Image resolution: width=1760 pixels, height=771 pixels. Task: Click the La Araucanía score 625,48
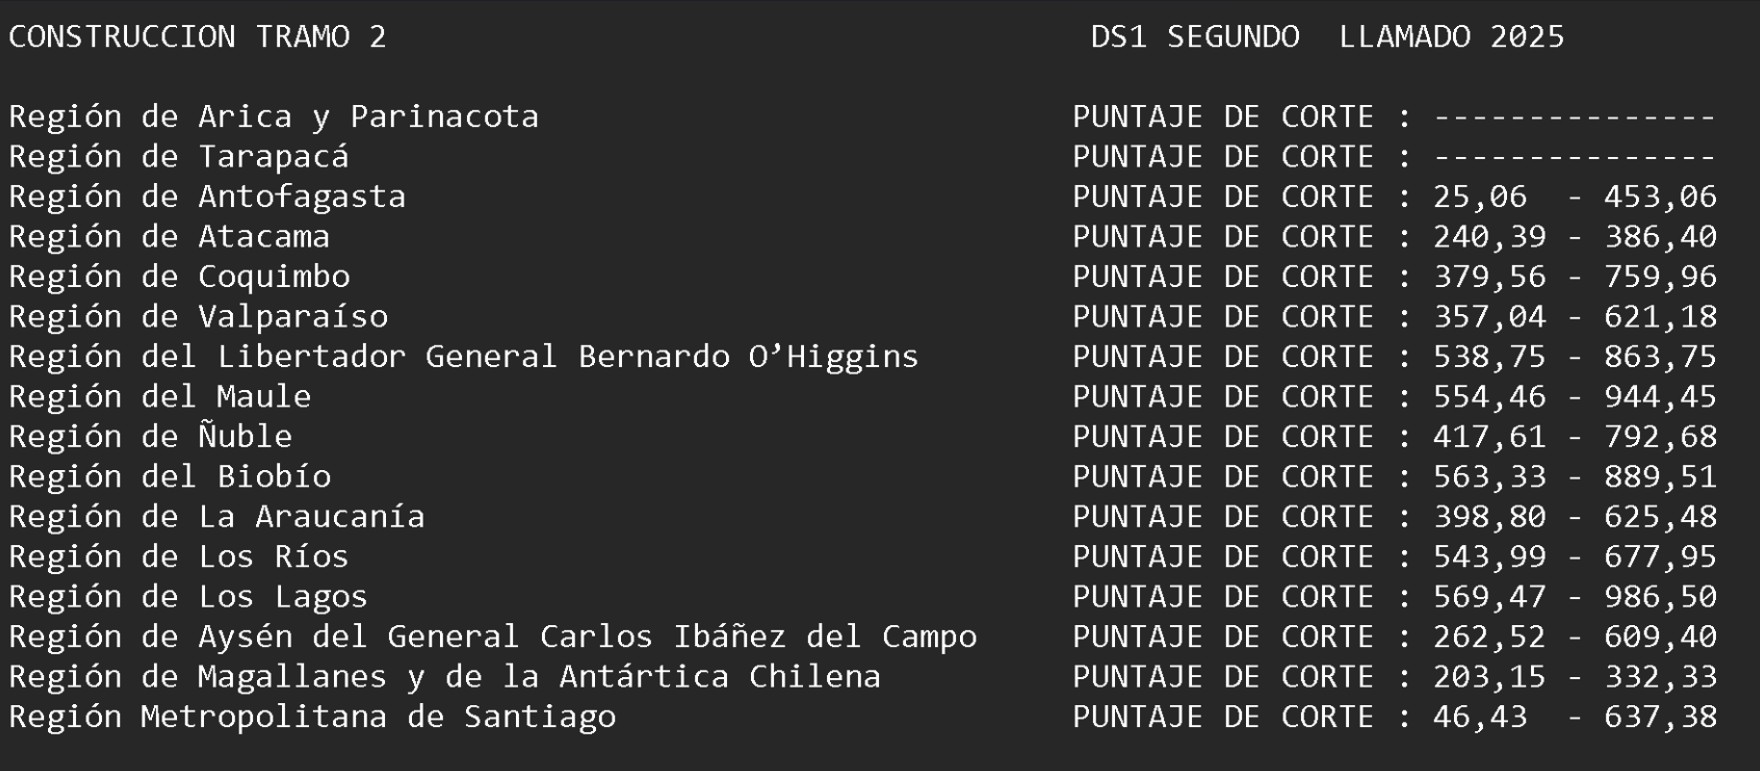click(1660, 517)
